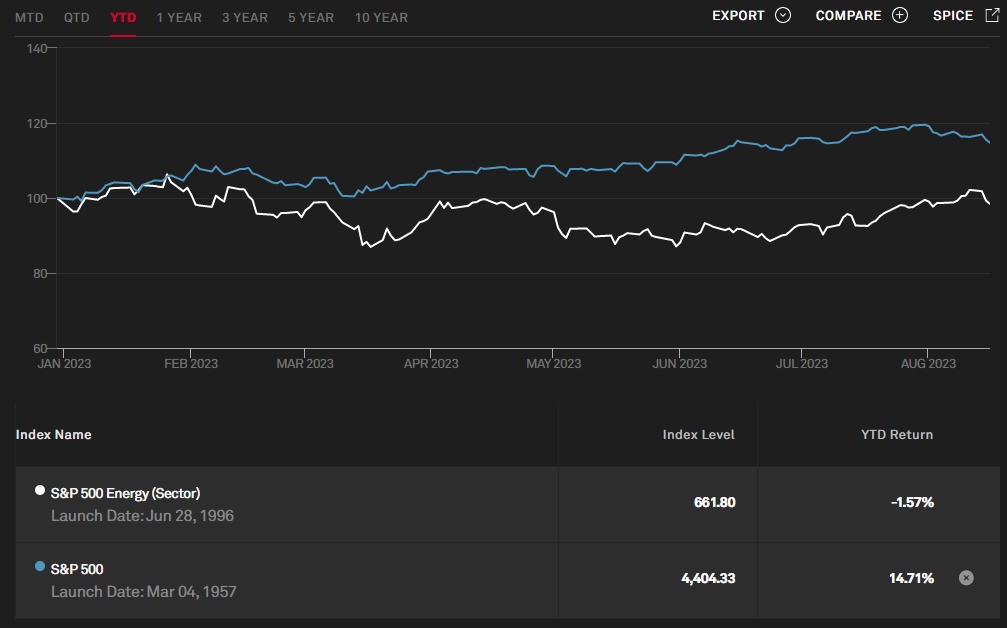The height and width of the screenshot is (628, 1007).
Task: Remove S&P 500 comparison with X icon
Action: pos(965,578)
